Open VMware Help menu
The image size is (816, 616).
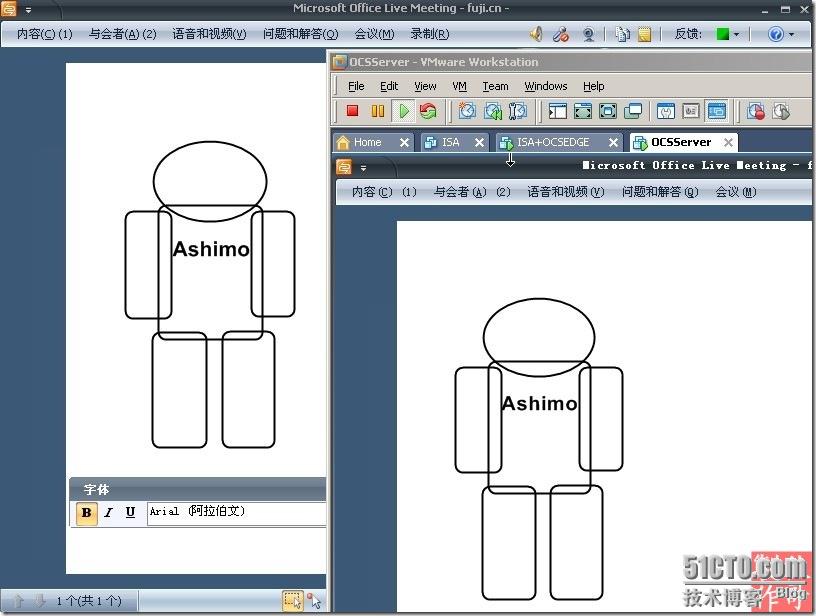point(593,86)
